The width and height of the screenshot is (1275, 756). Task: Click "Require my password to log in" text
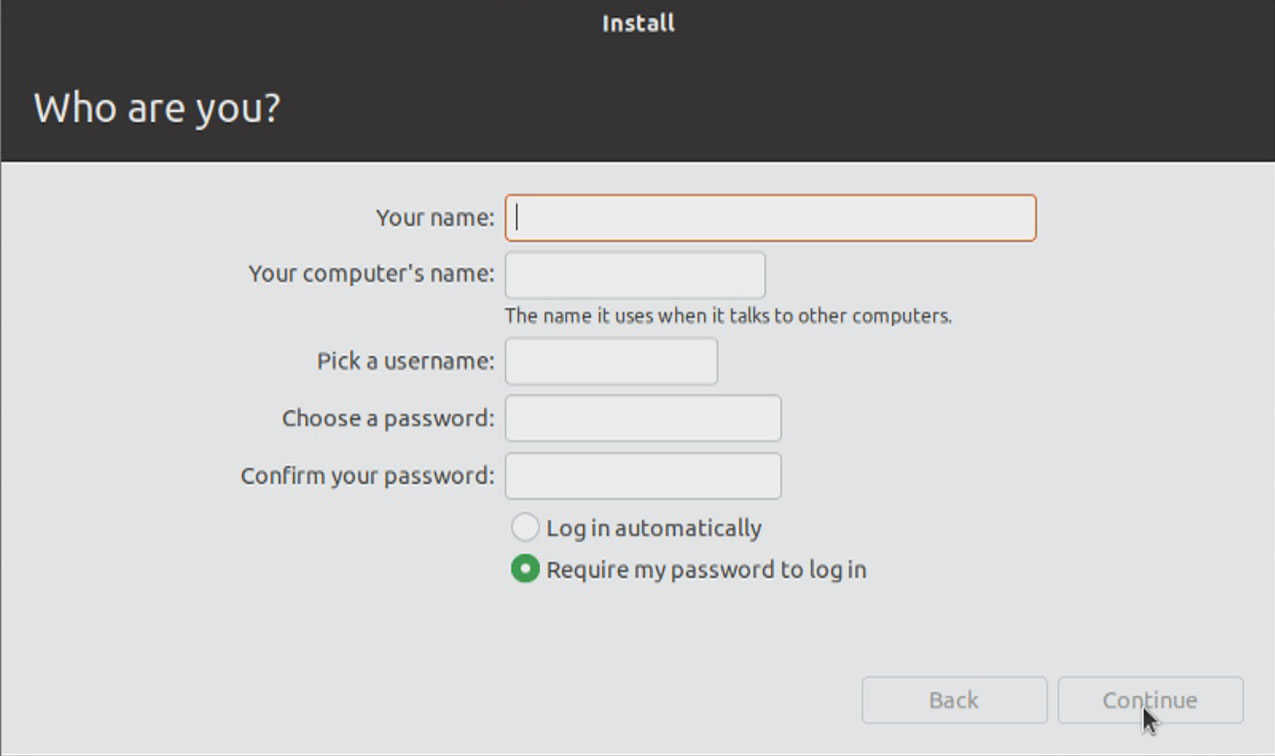click(x=706, y=570)
